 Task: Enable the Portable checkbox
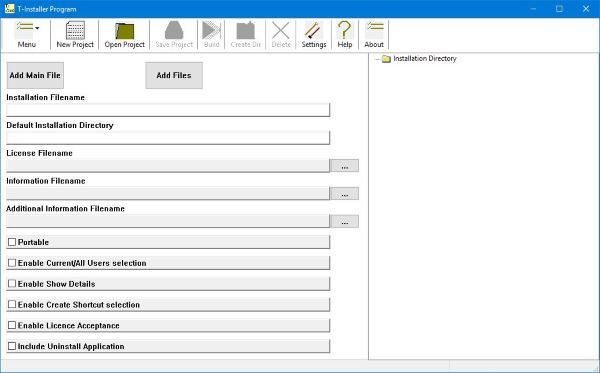(12, 242)
